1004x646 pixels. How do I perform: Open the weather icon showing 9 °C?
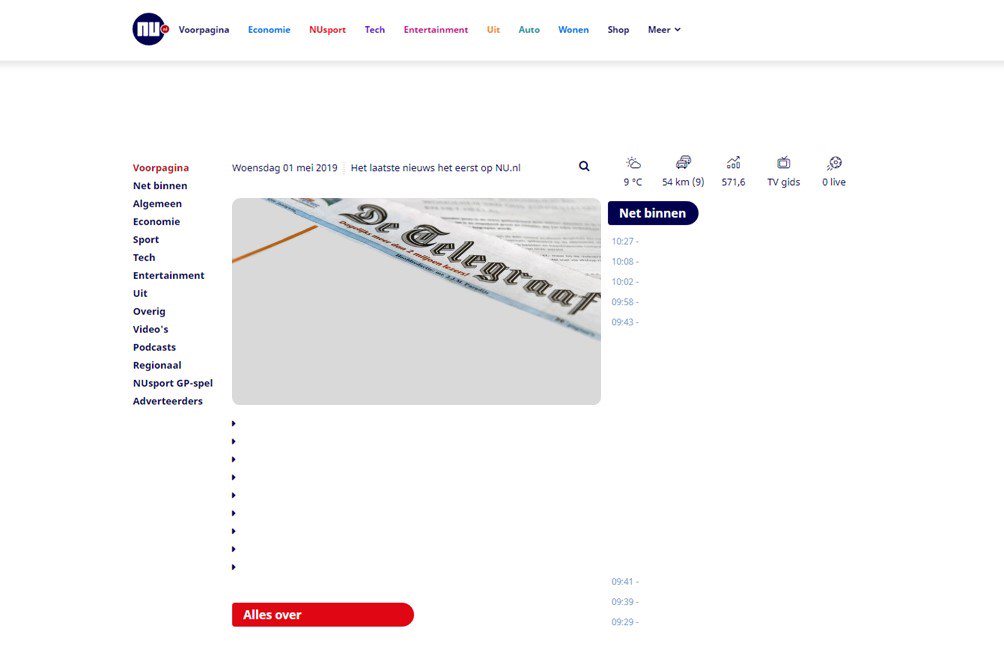(633, 163)
